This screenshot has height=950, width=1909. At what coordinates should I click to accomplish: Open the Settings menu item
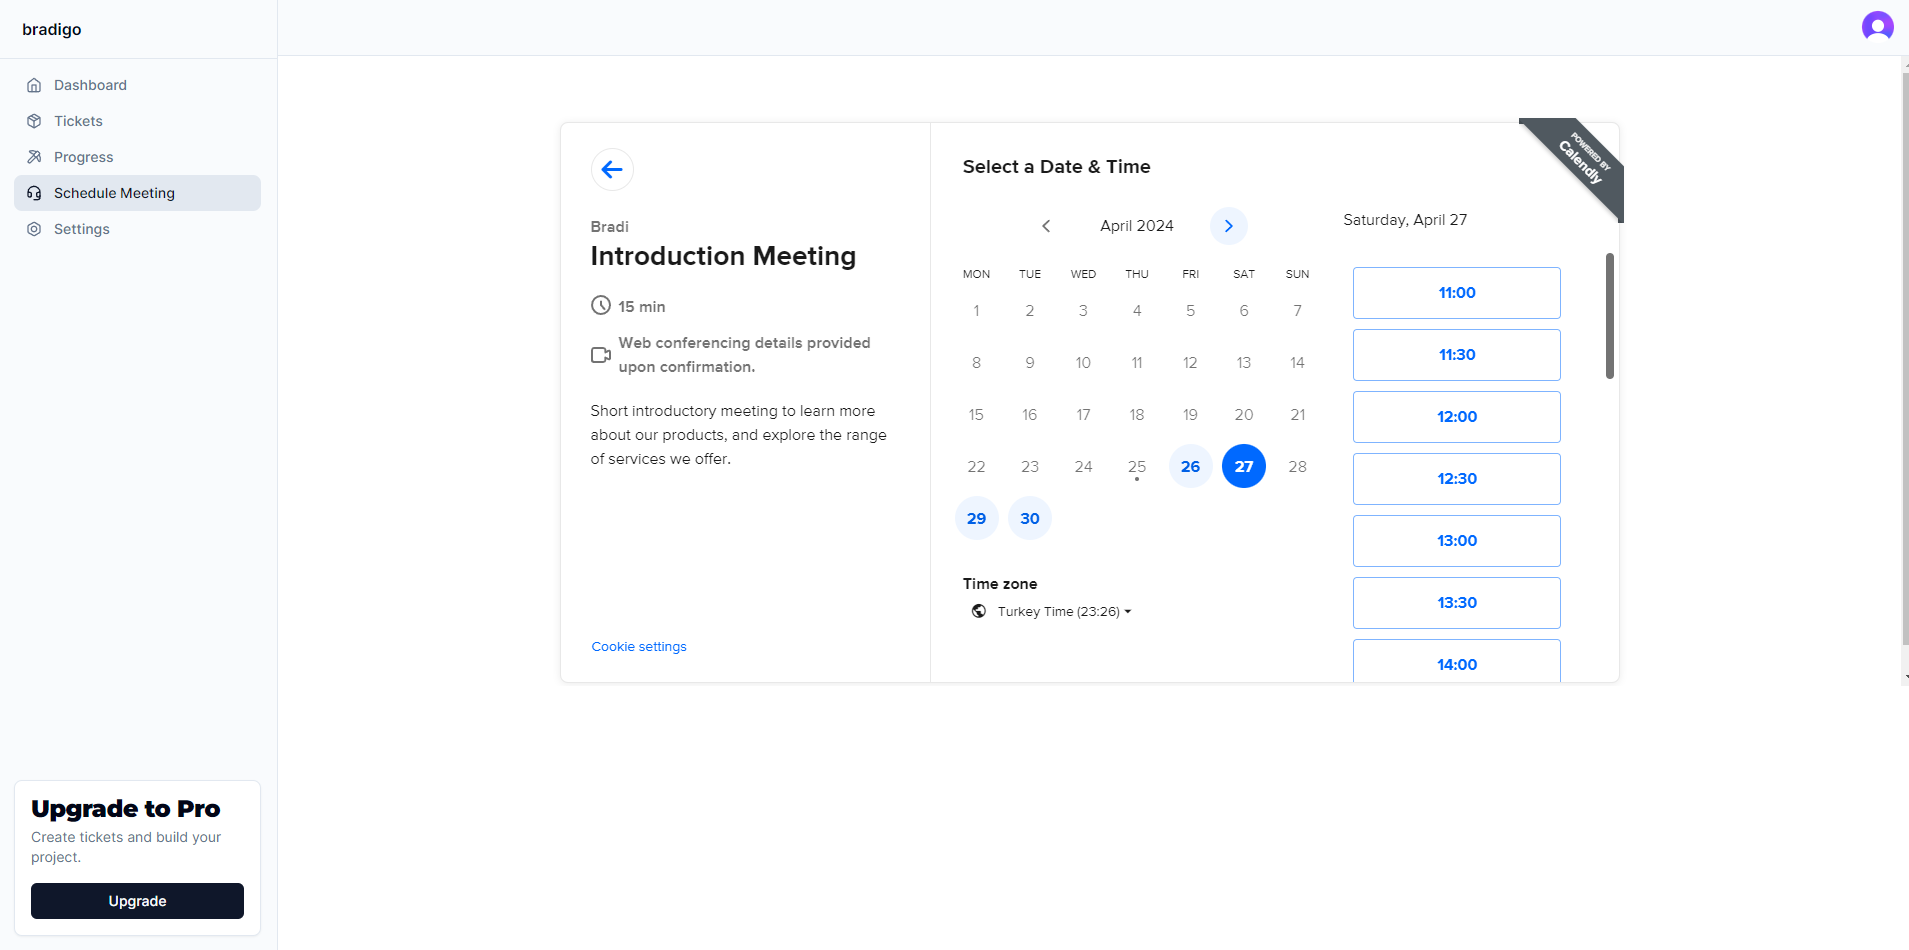[137, 229]
